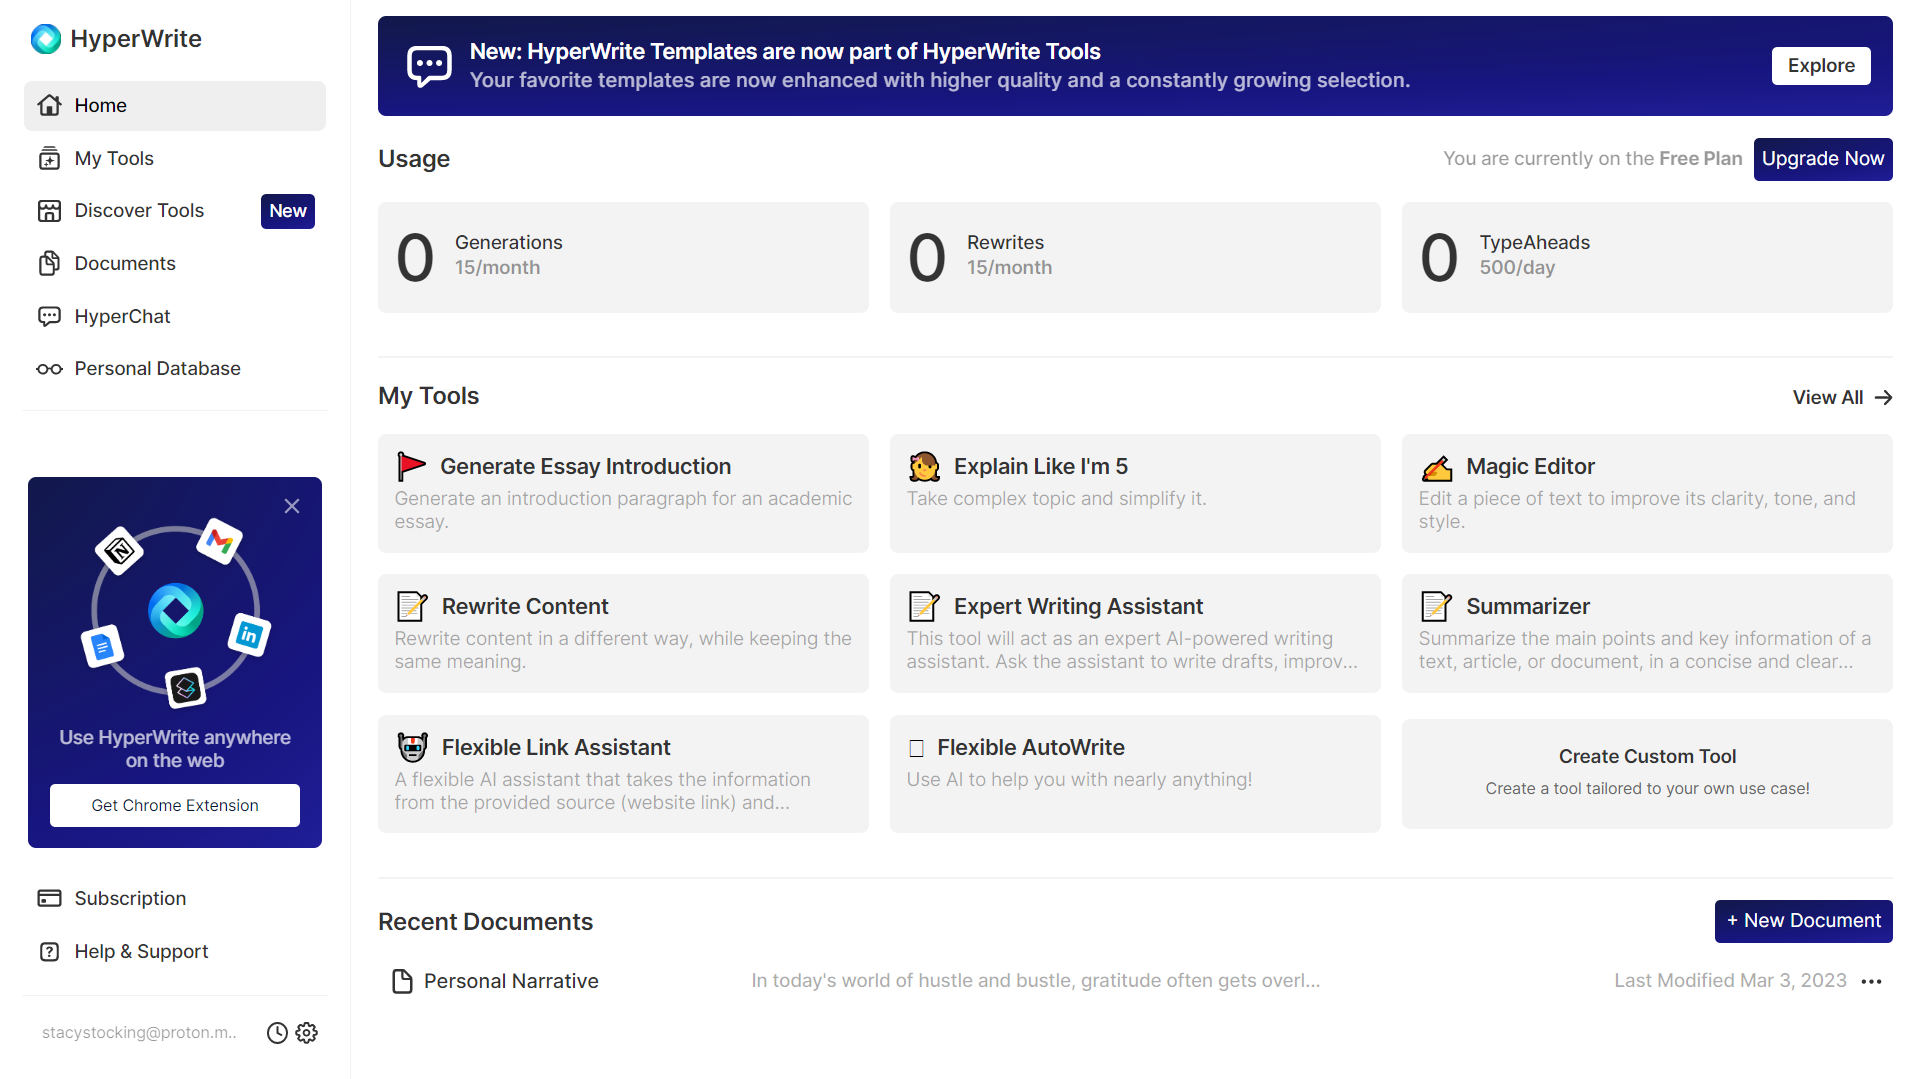Image resolution: width=1919 pixels, height=1079 pixels.
Task: Create a document with New Document button
Action: pyautogui.click(x=1803, y=921)
